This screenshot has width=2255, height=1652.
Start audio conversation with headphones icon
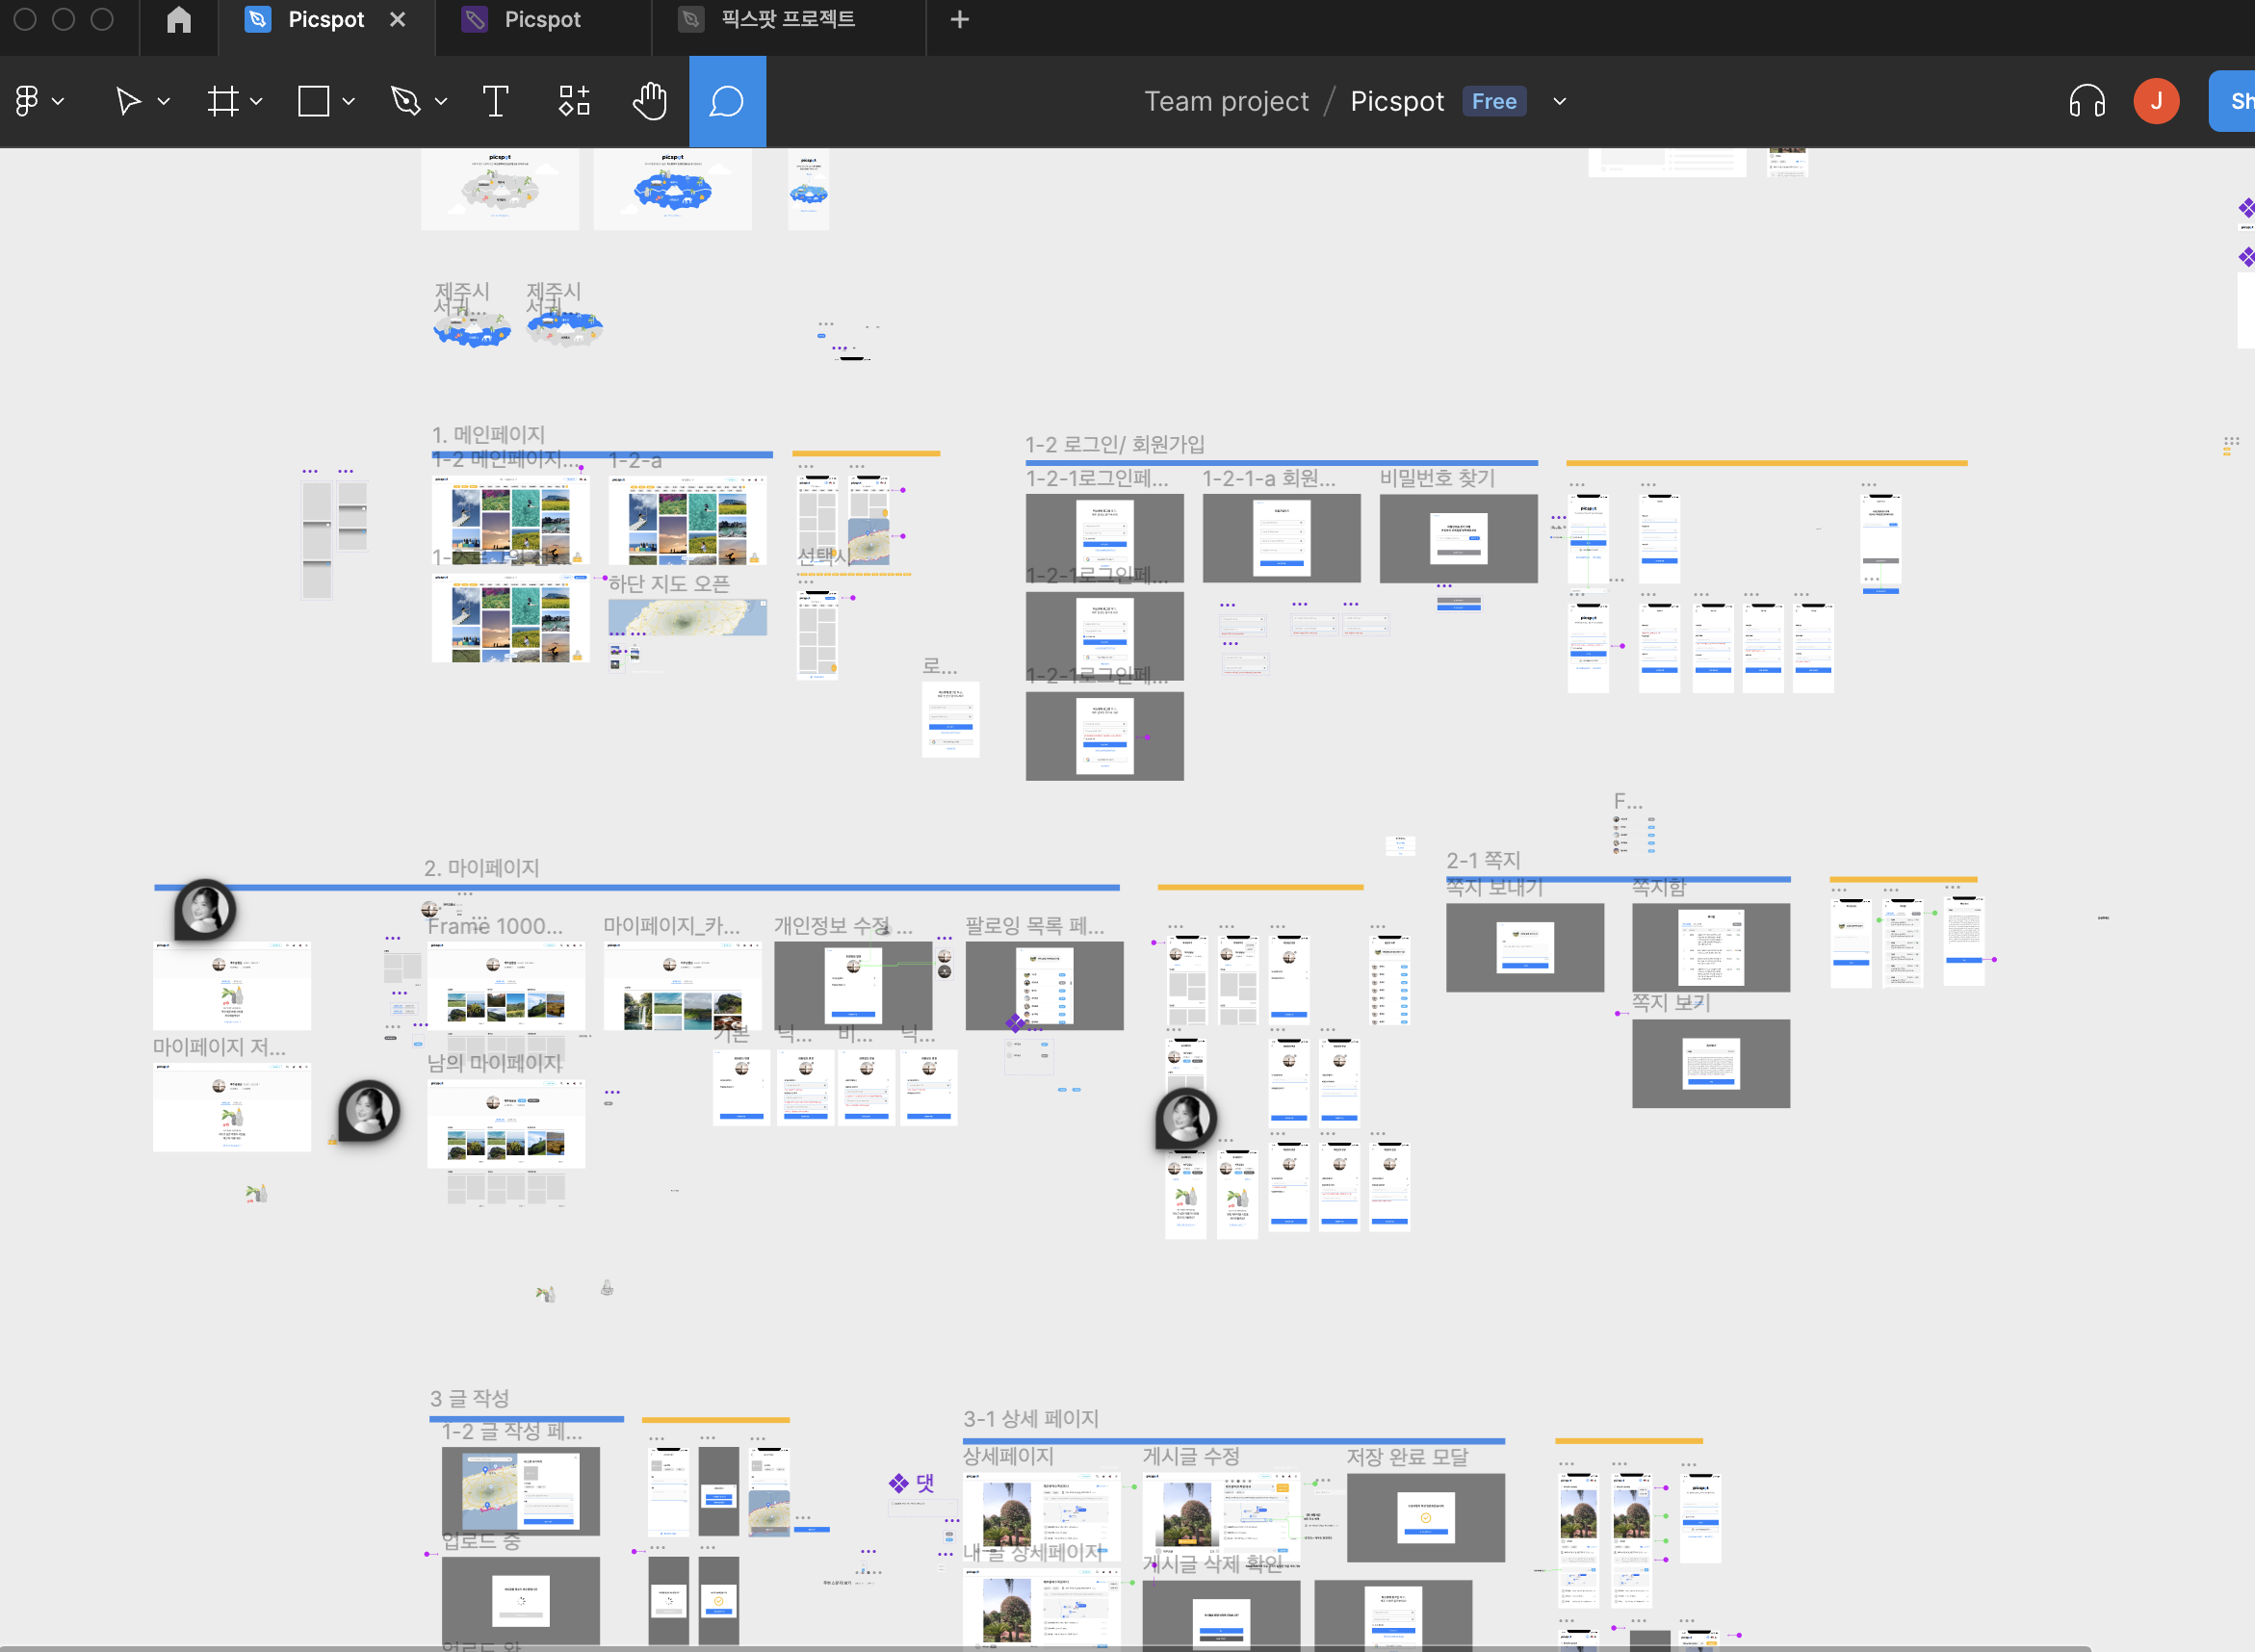(2086, 101)
